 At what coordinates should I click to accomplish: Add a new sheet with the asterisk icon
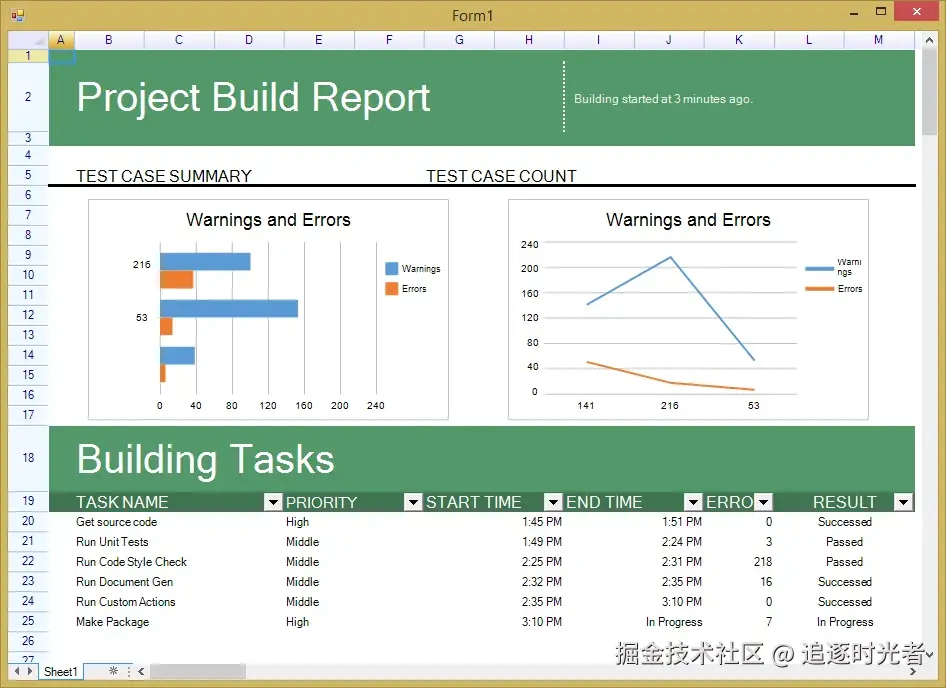tap(113, 670)
